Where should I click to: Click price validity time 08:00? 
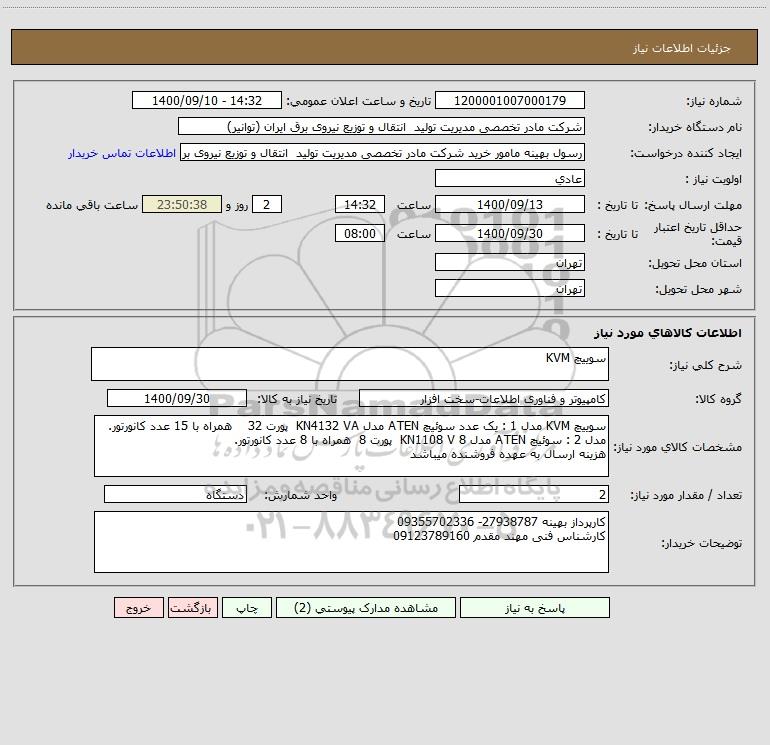pyautogui.click(x=359, y=233)
